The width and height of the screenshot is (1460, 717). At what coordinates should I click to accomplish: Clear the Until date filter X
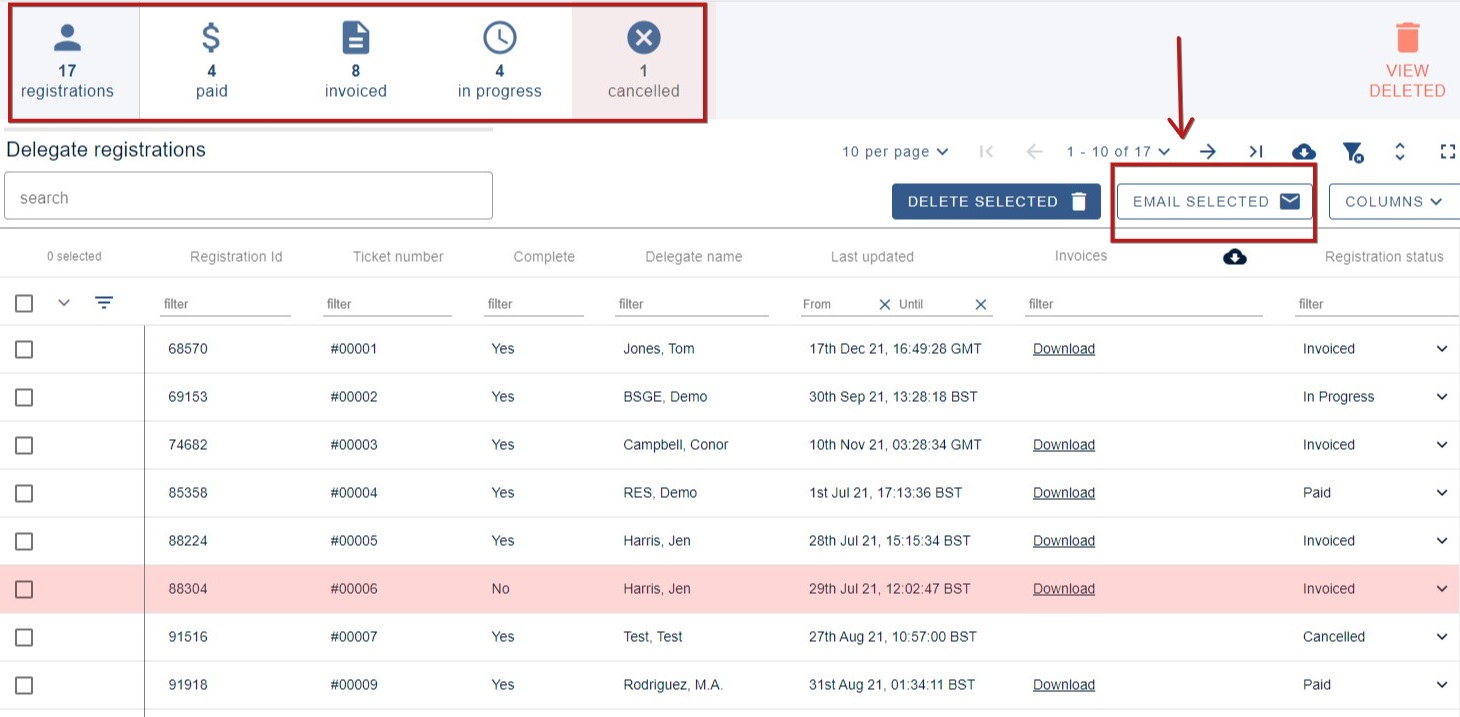[x=980, y=304]
